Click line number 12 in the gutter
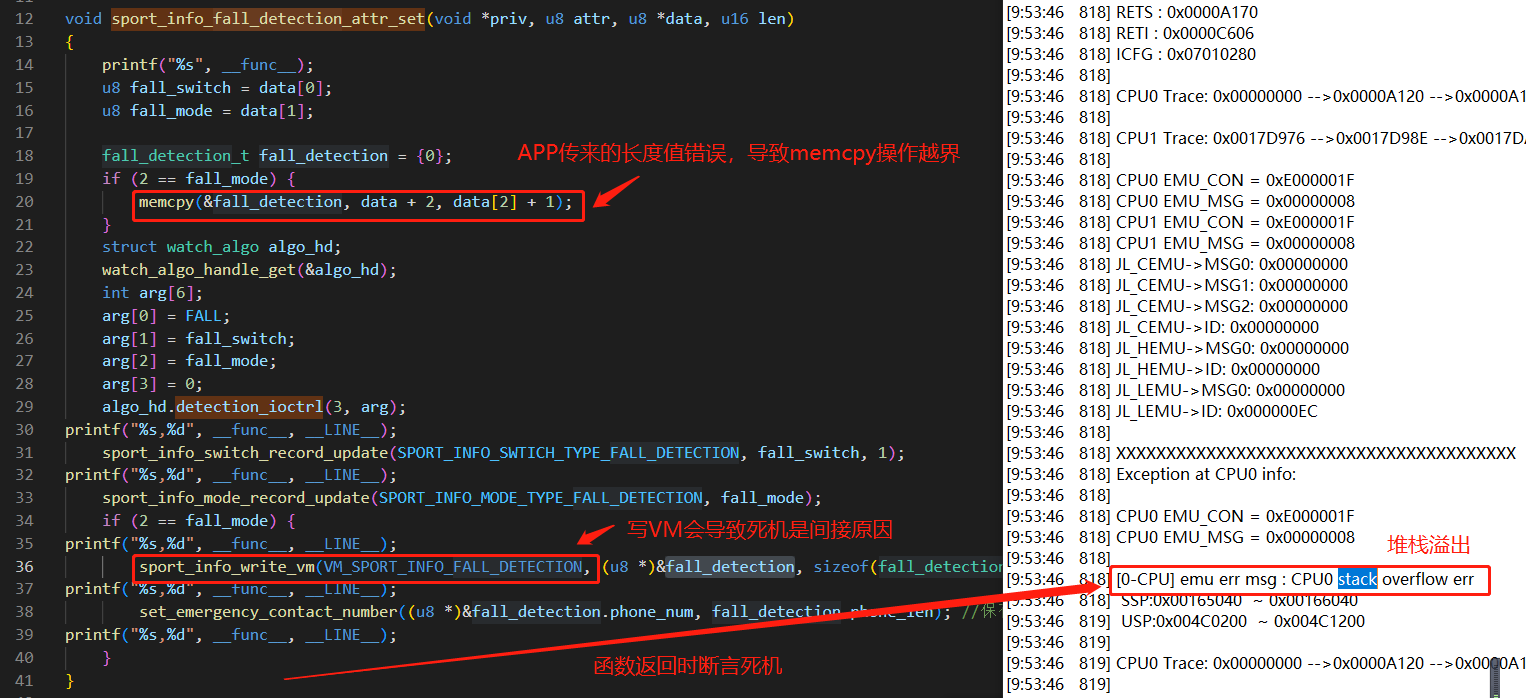This screenshot has width=1526, height=698. (25, 19)
